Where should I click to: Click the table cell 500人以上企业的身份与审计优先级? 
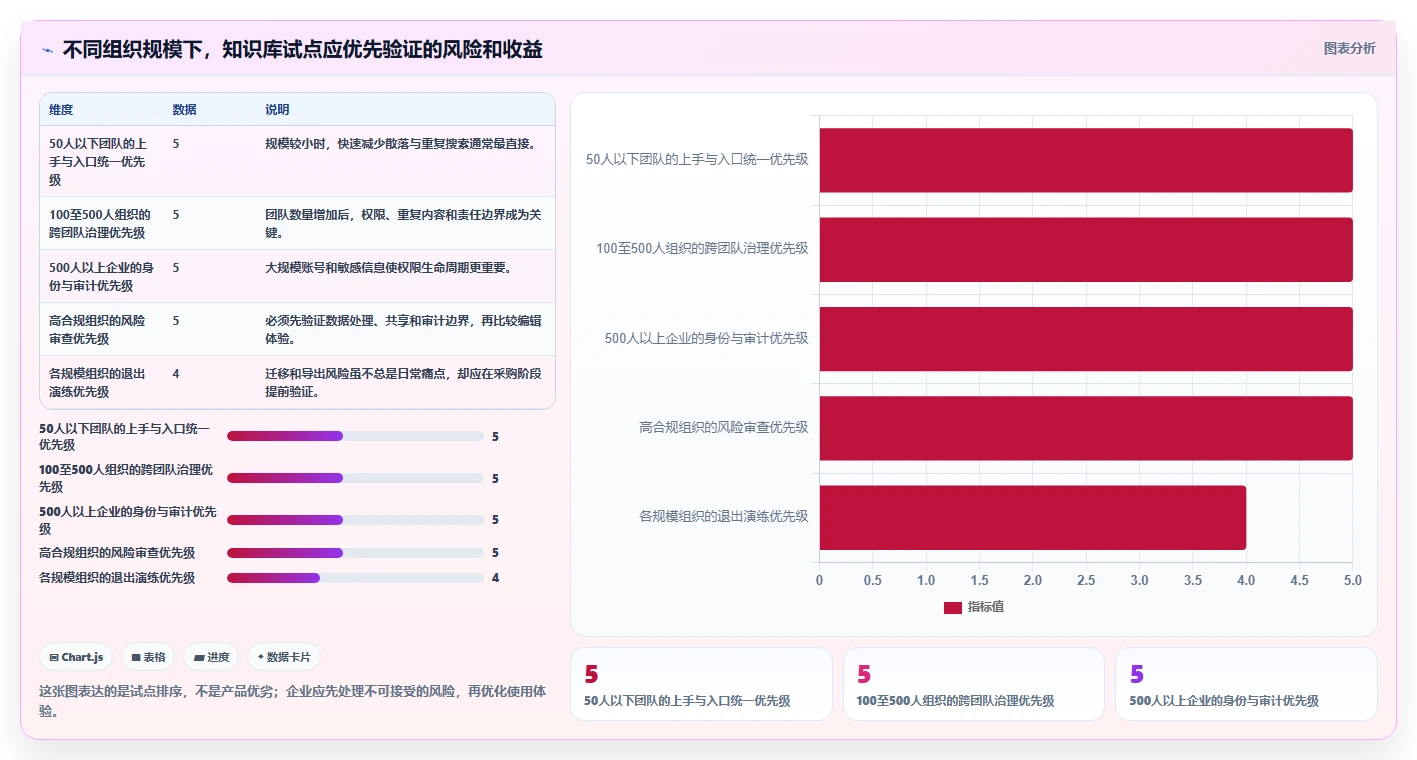100,277
